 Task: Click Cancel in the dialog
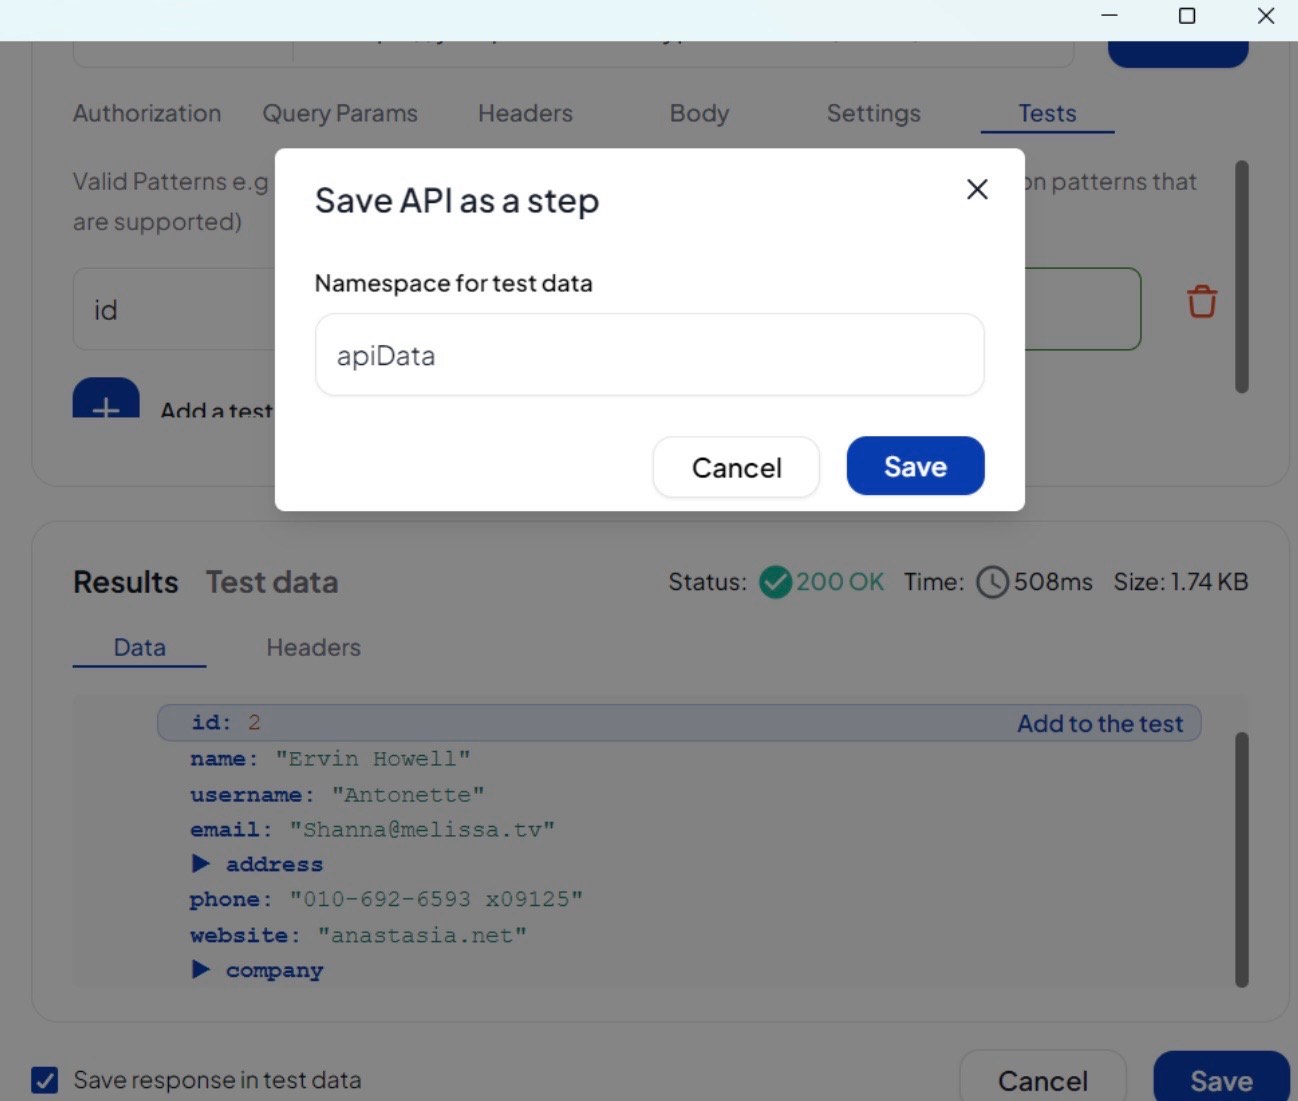736,467
